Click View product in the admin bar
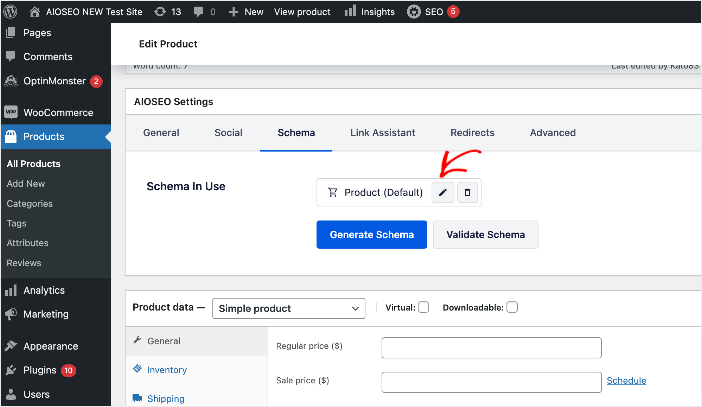Image resolution: width=702 pixels, height=407 pixels. [302, 12]
